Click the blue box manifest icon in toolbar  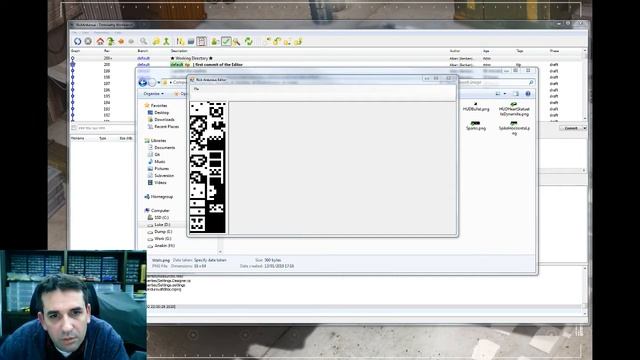pos(191,41)
